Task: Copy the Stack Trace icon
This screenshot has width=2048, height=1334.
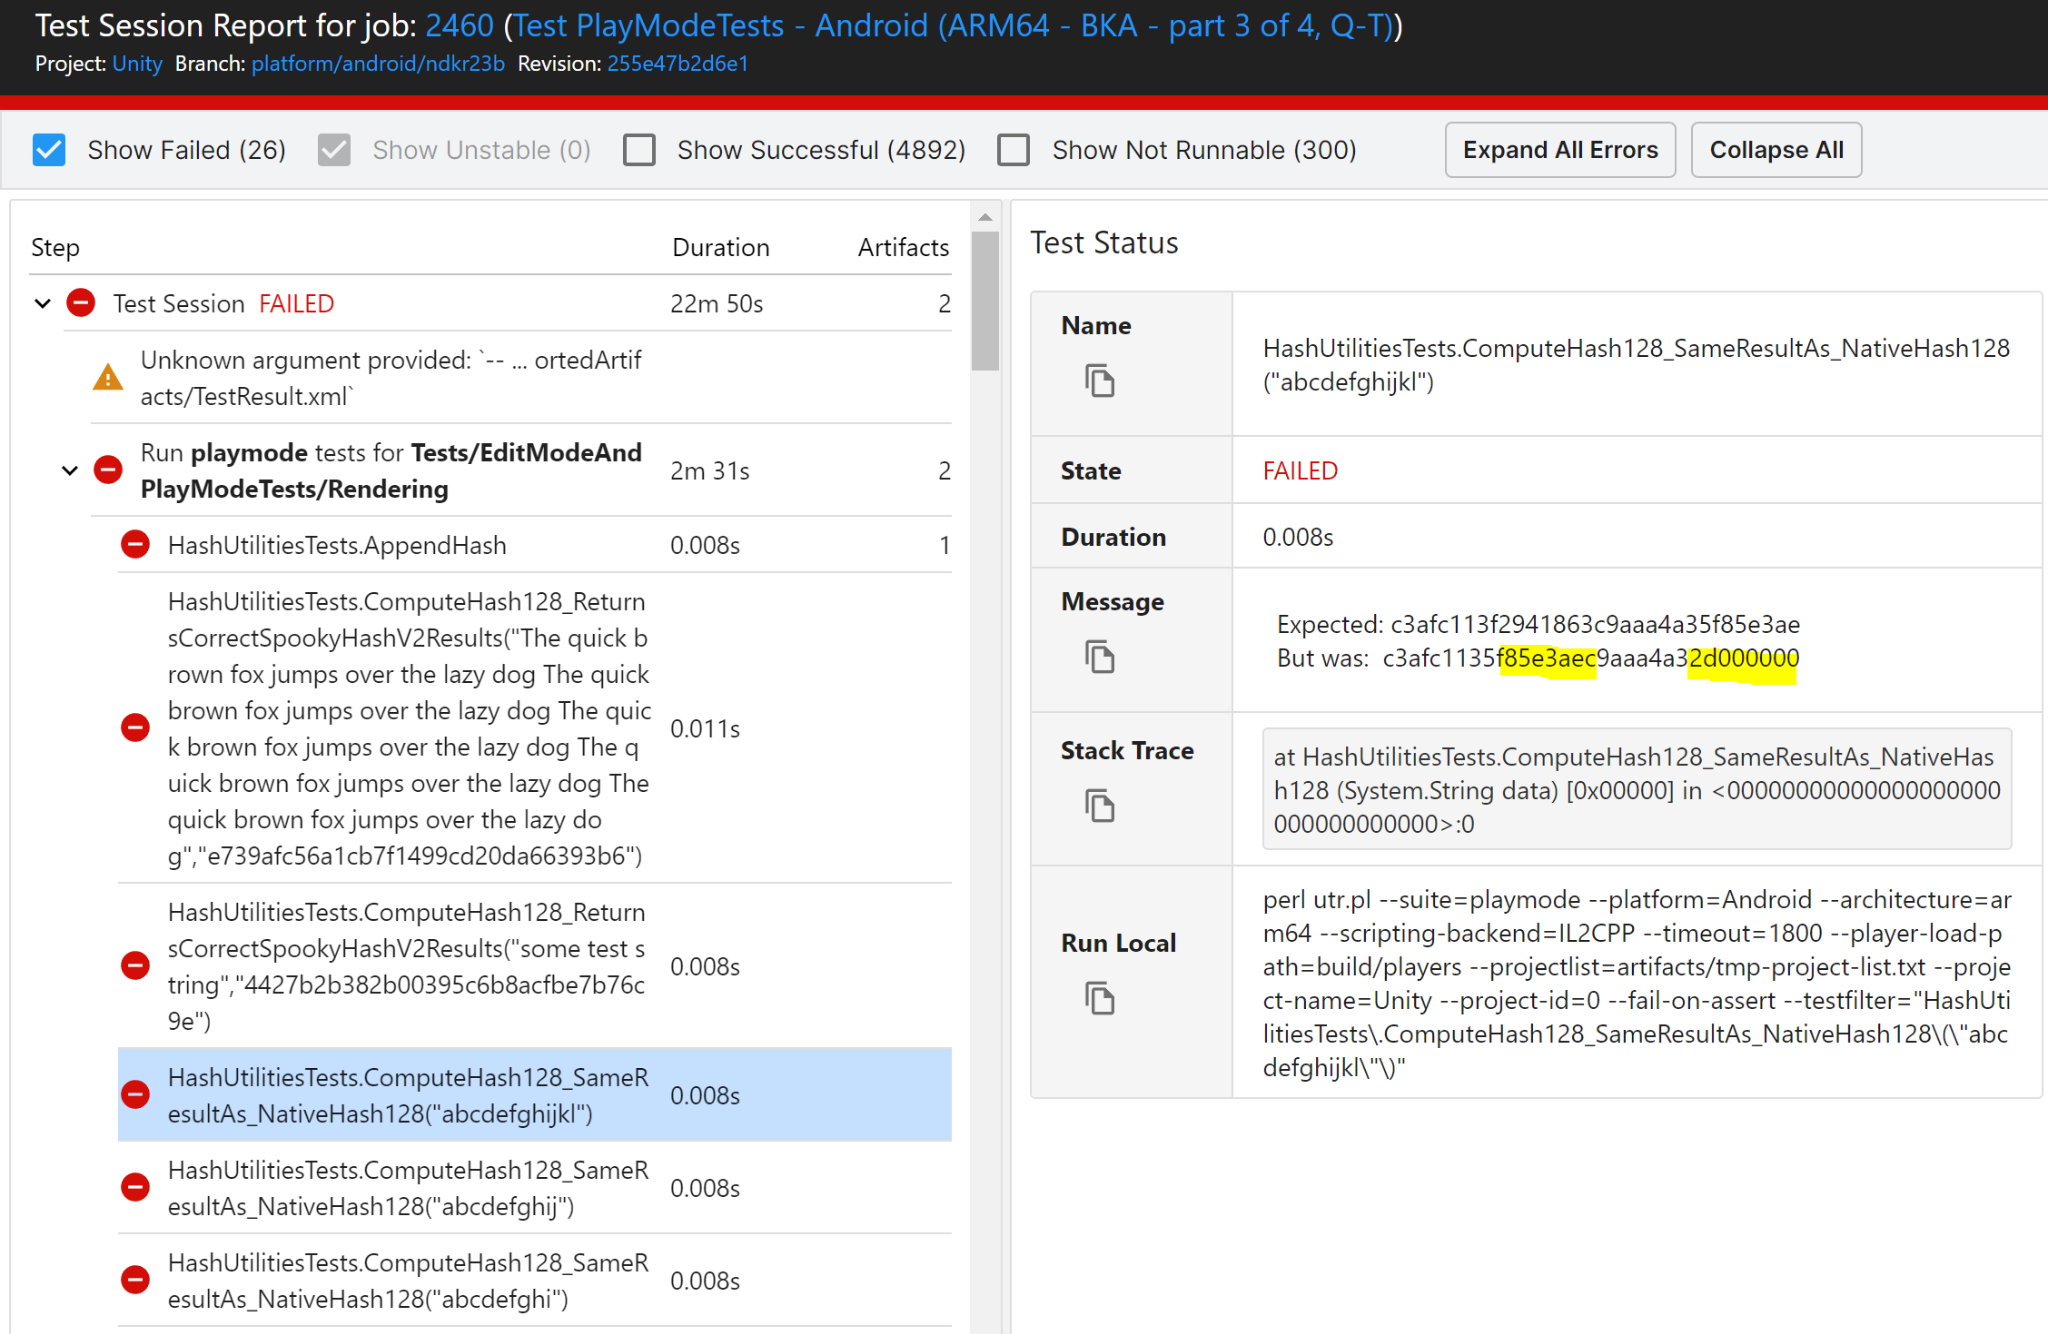Action: (1099, 806)
